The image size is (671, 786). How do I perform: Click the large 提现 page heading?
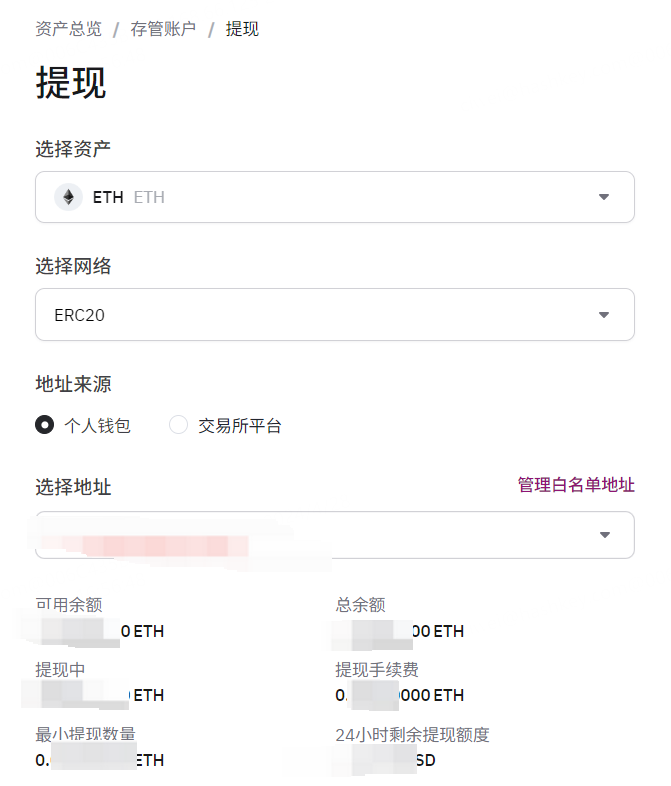click(71, 83)
